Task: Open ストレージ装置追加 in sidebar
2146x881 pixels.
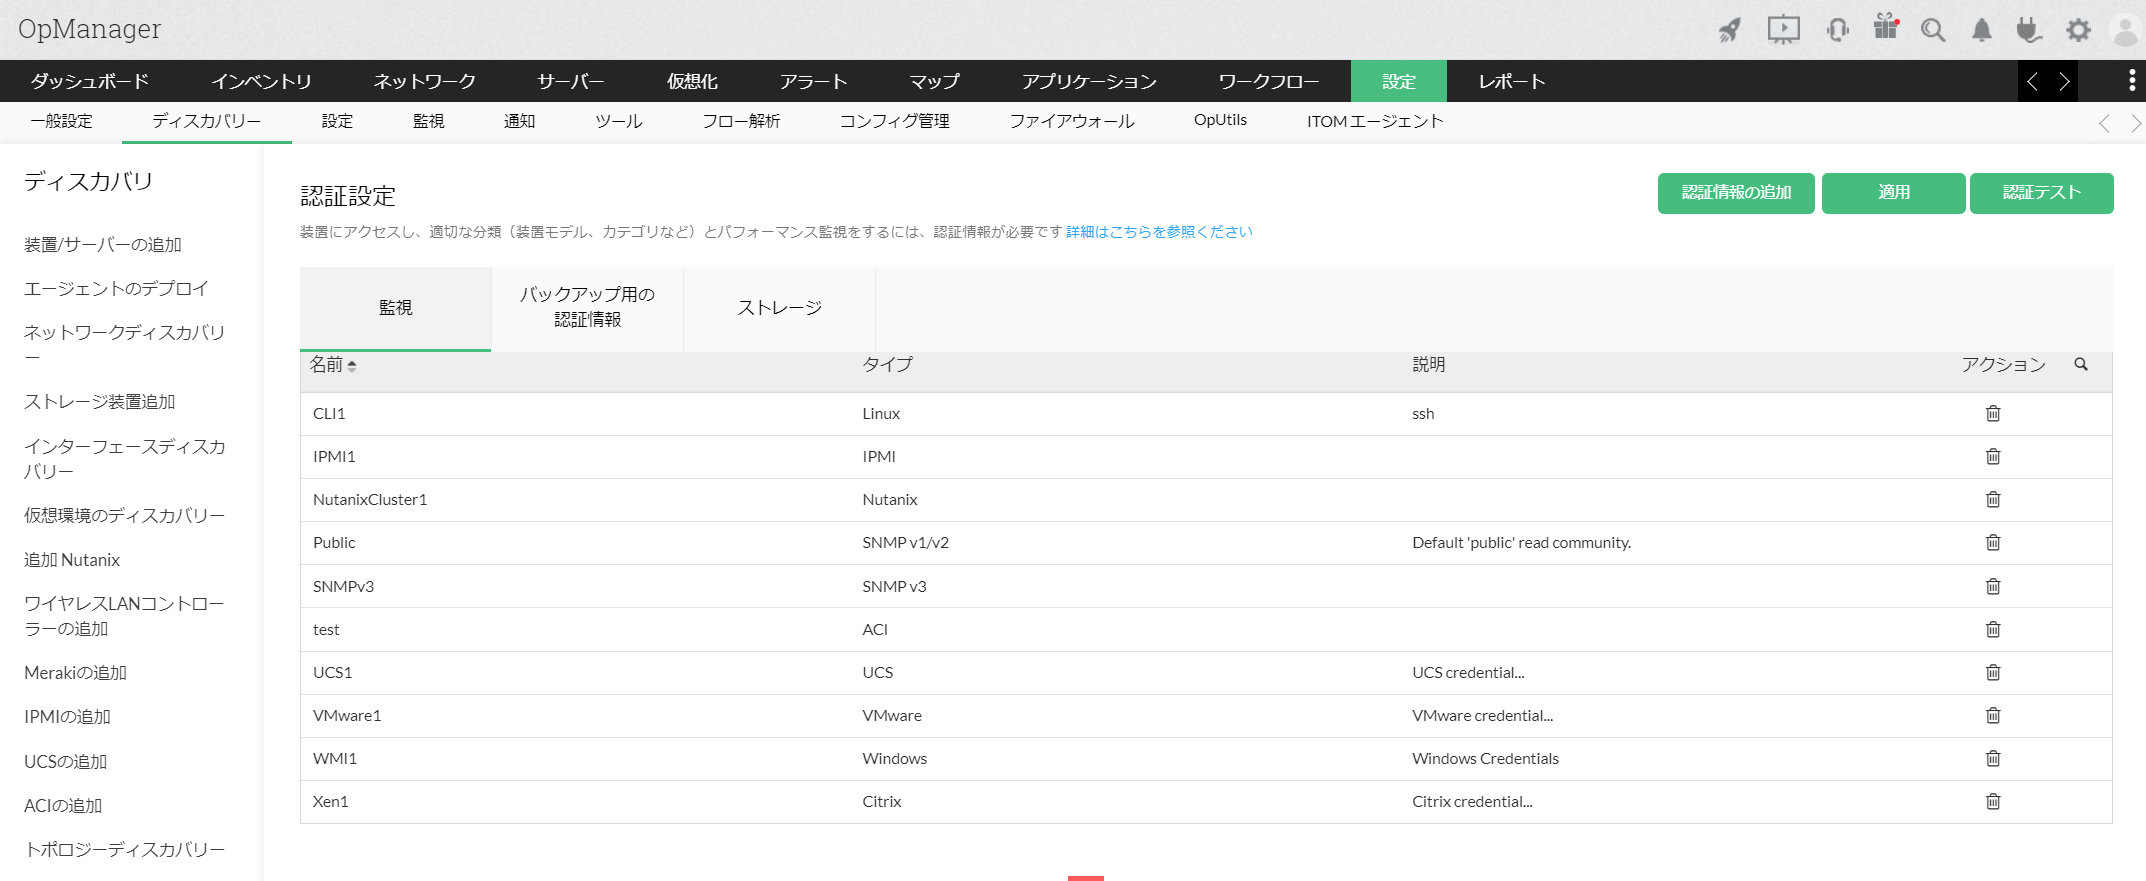Action: (x=100, y=402)
